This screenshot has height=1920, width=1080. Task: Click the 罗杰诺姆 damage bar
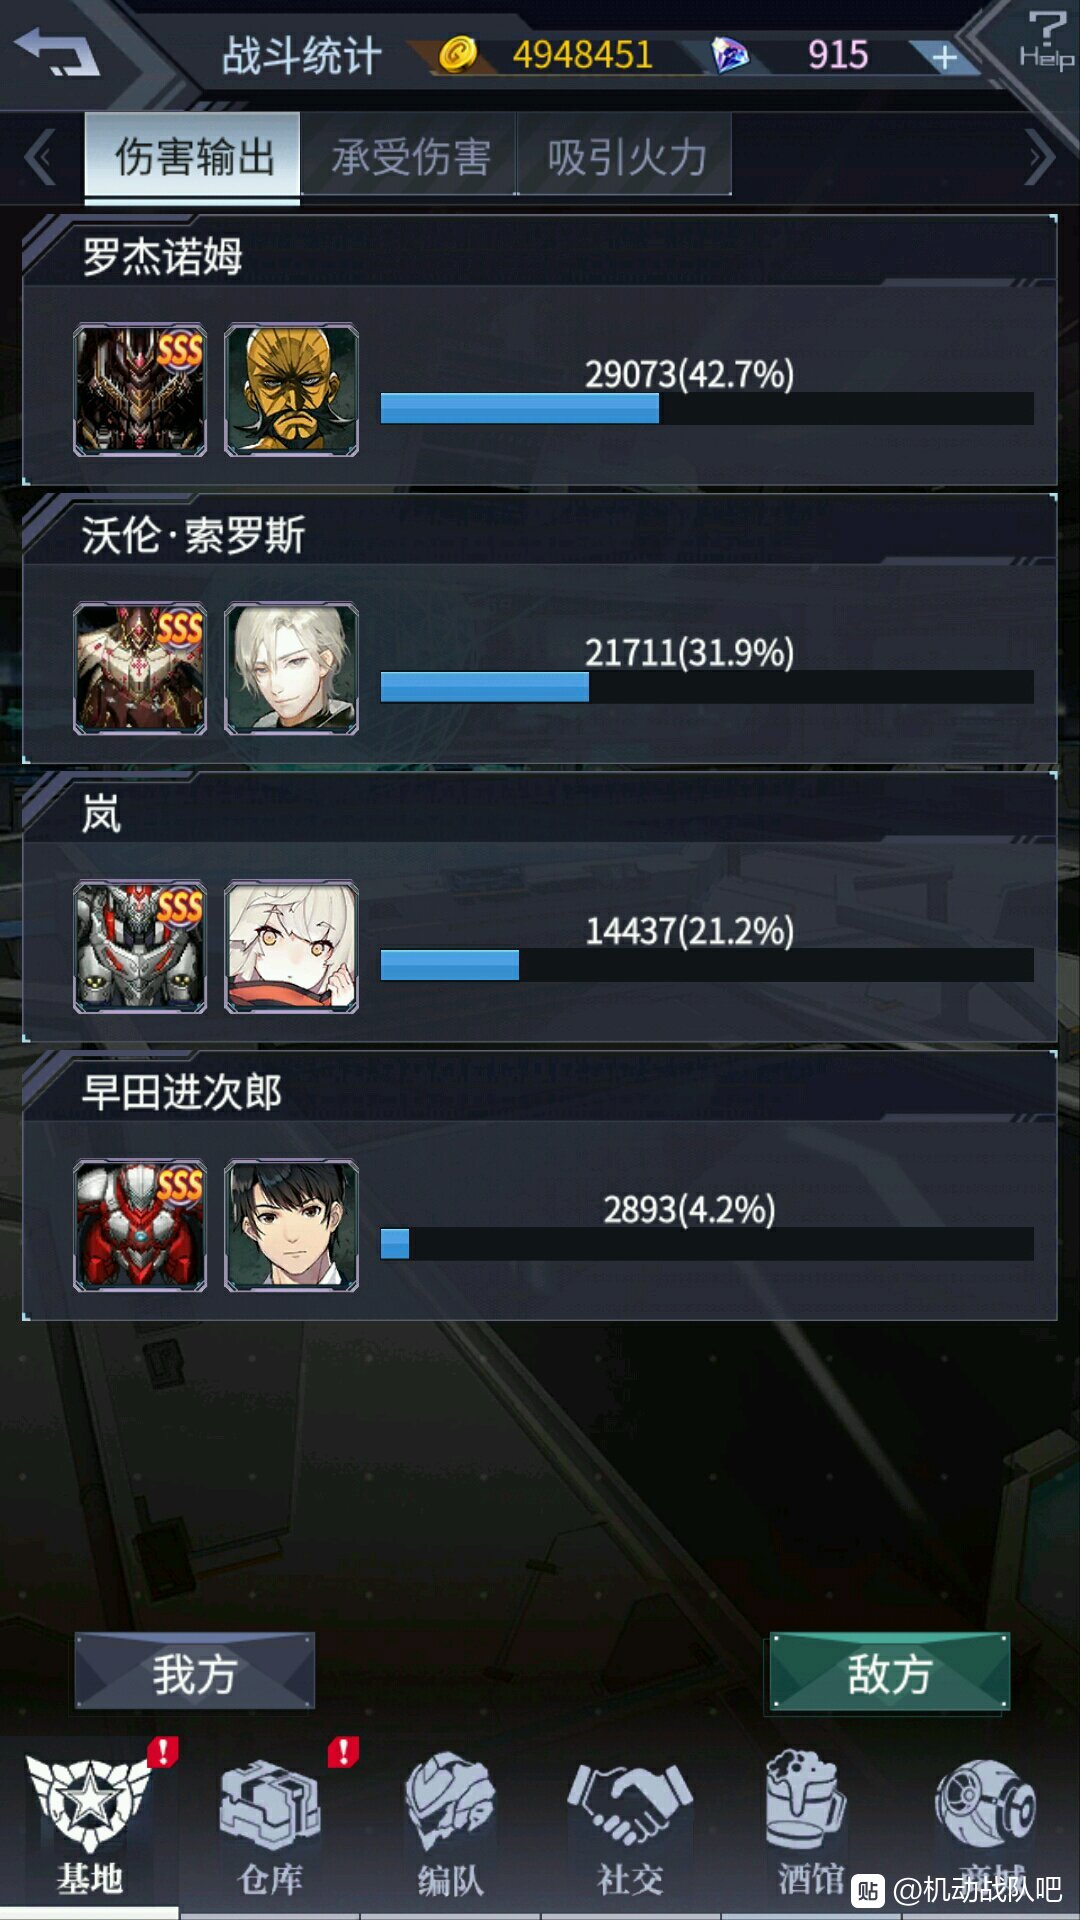pos(707,408)
